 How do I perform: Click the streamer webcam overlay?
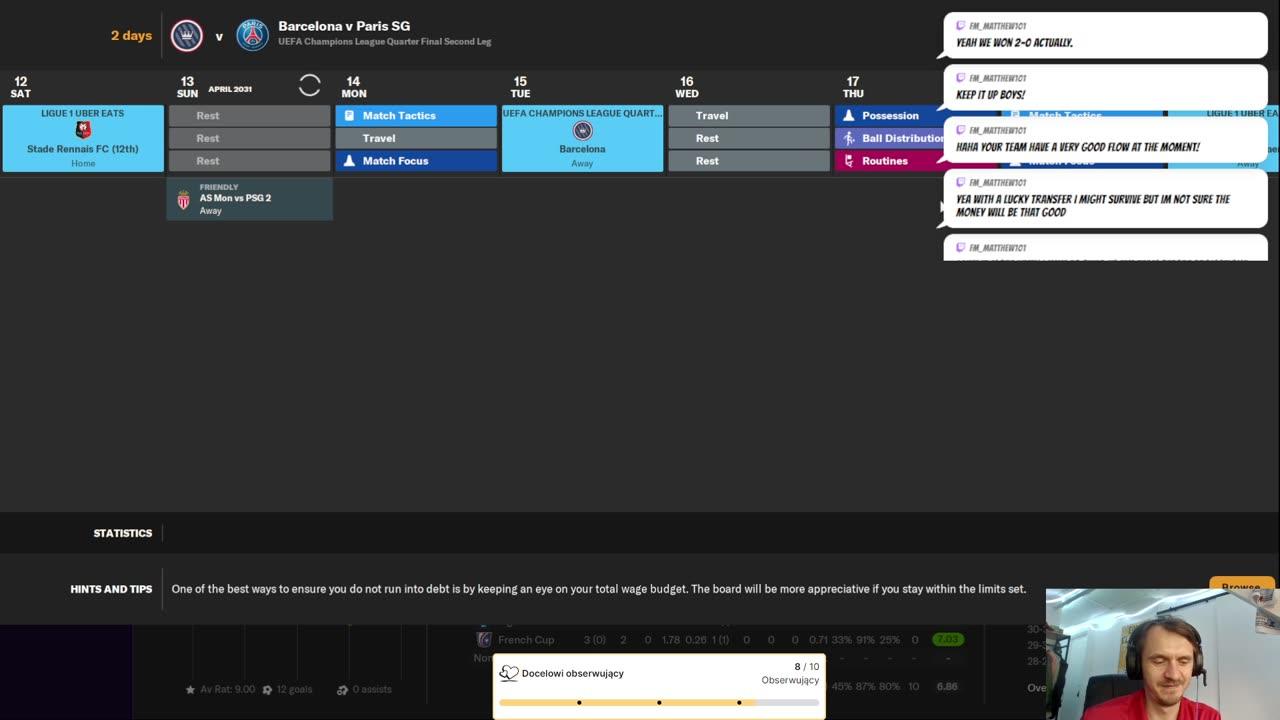[x=1163, y=655]
